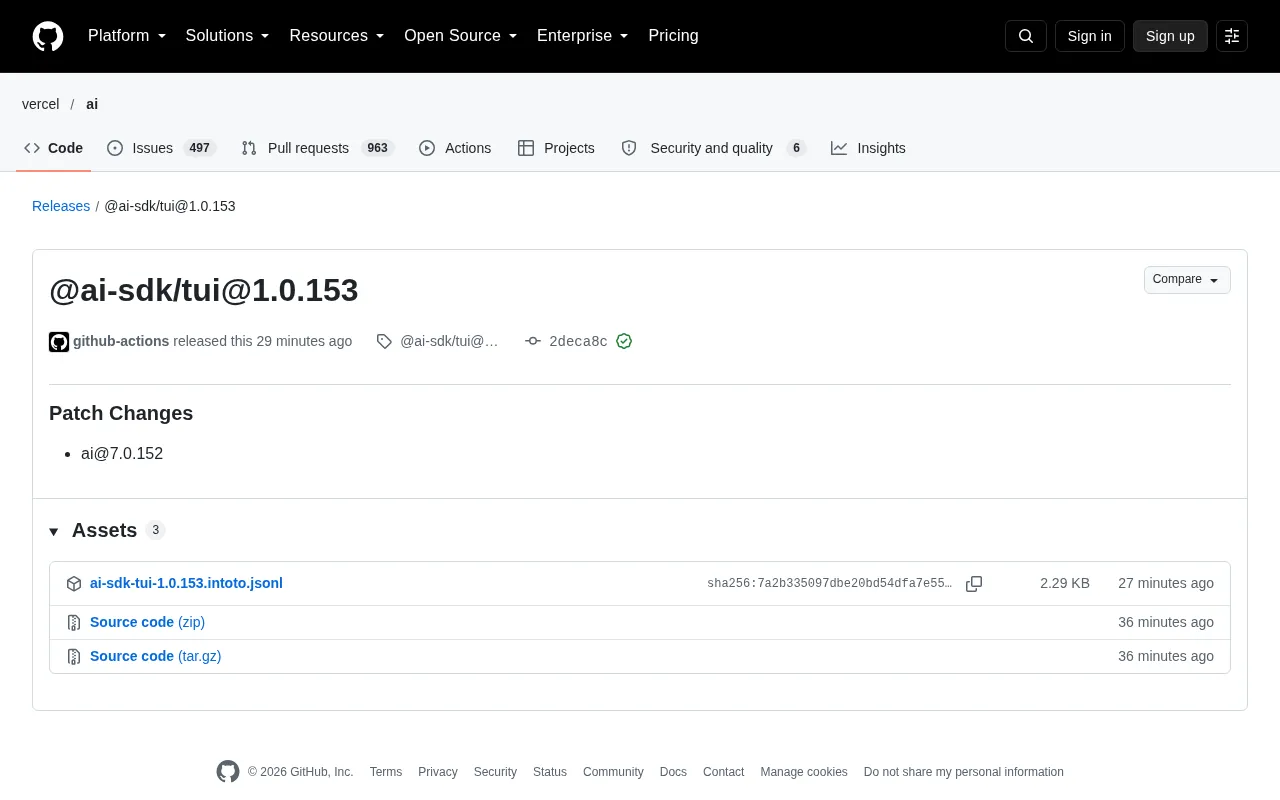The width and height of the screenshot is (1280, 800).
Task: Click the green verified check icon
Action: tap(624, 341)
